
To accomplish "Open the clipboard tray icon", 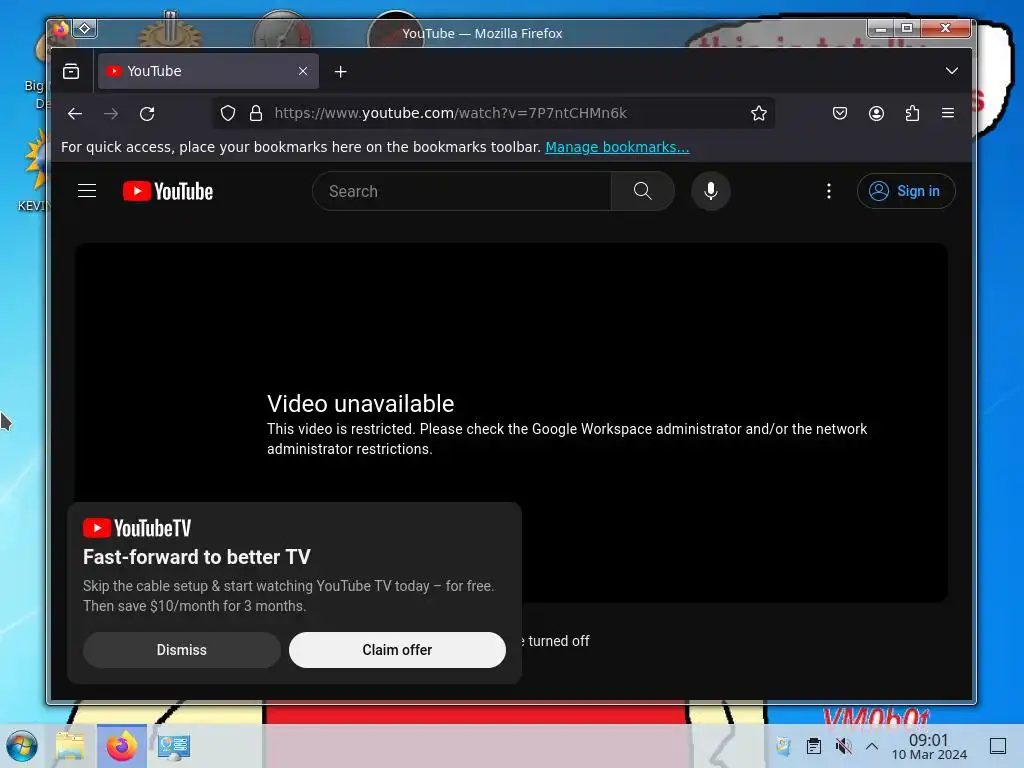I will click(x=814, y=746).
